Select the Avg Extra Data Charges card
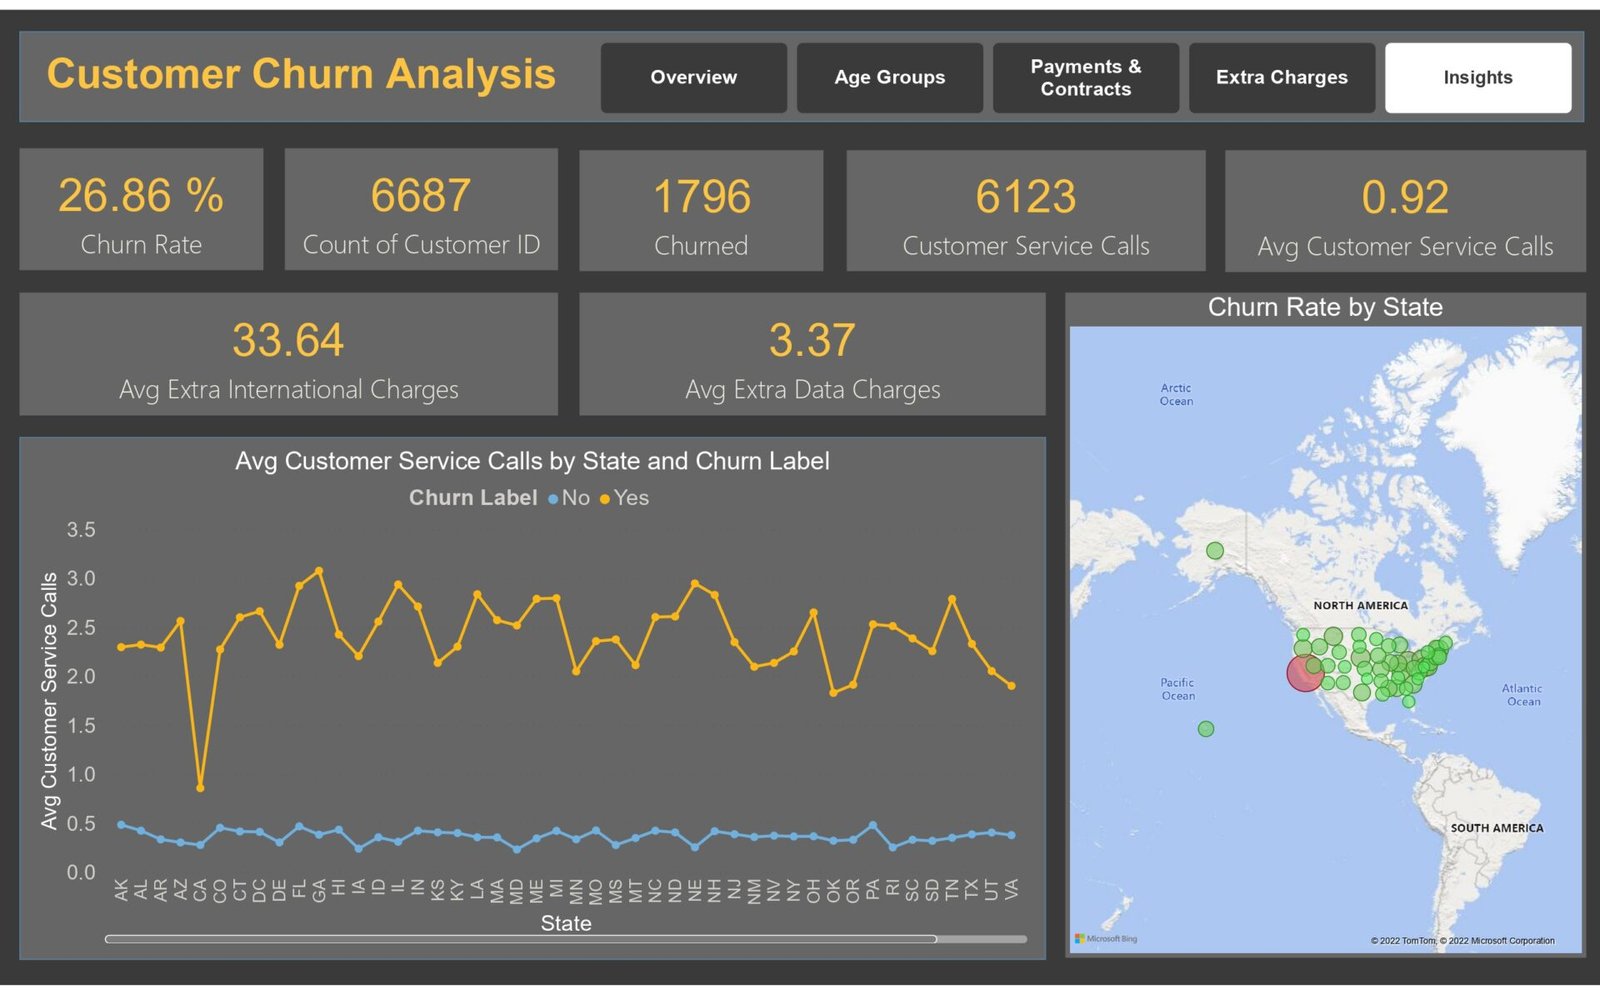Screen dimensions: 1600x995 (x=812, y=355)
